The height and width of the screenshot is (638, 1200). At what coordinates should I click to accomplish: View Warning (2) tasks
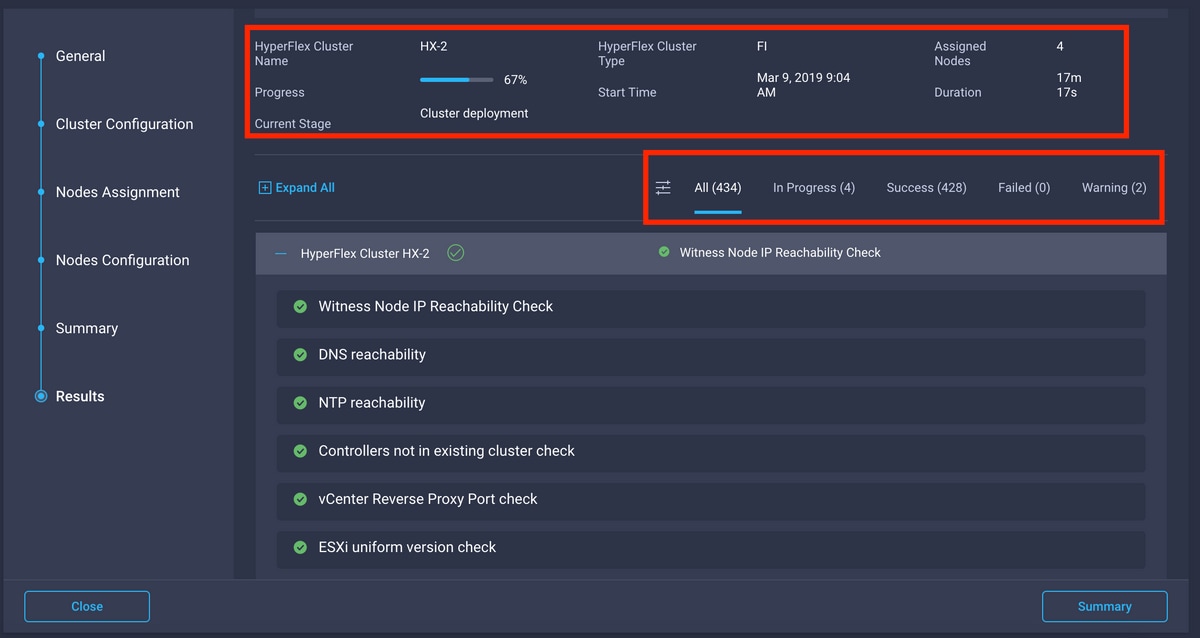pos(1113,188)
